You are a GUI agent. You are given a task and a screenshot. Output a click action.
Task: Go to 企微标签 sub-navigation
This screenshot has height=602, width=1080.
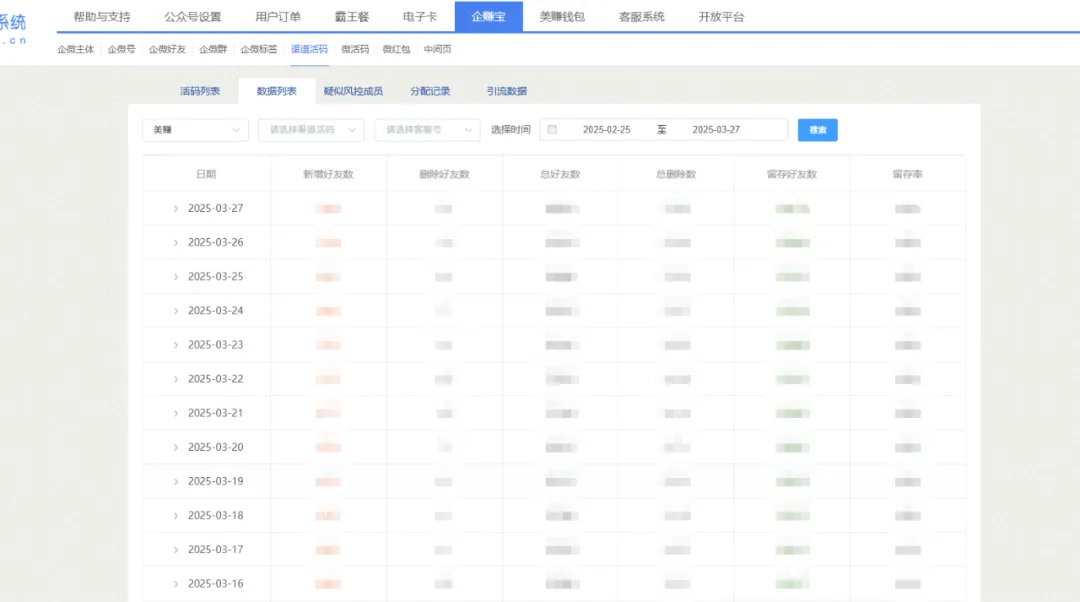258,49
